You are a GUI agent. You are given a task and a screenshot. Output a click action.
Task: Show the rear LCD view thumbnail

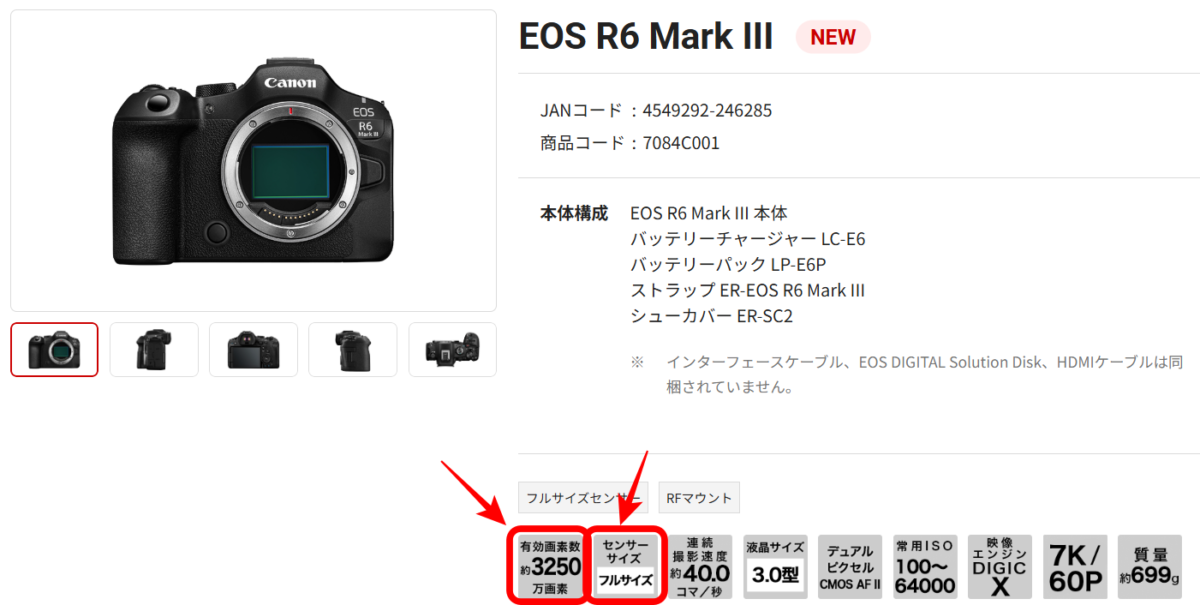[253, 349]
